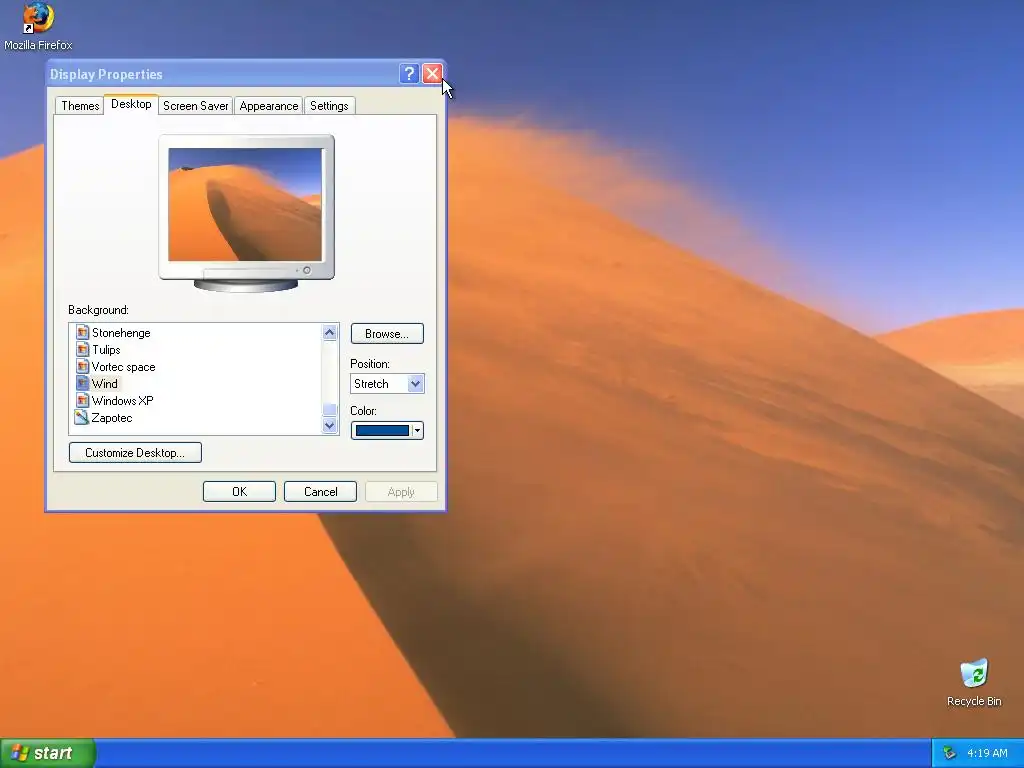Image resolution: width=1024 pixels, height=768 pixels.
Task: Select Stonehenge in the background list
Action: (x=121, y=332)
